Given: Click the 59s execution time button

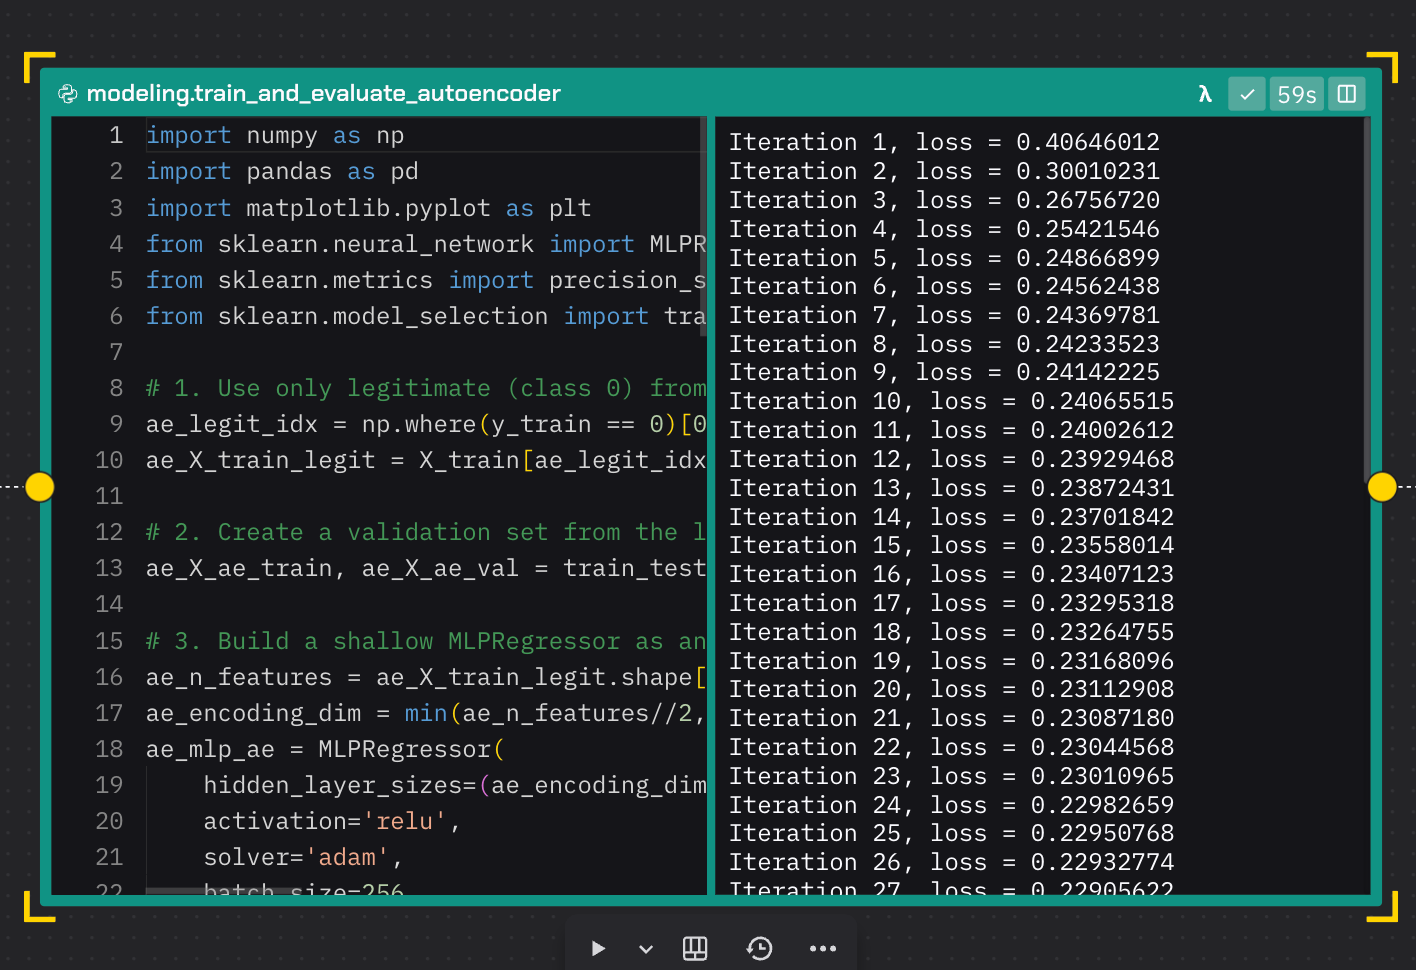Looking at the screenshot, I should 1296,93.
